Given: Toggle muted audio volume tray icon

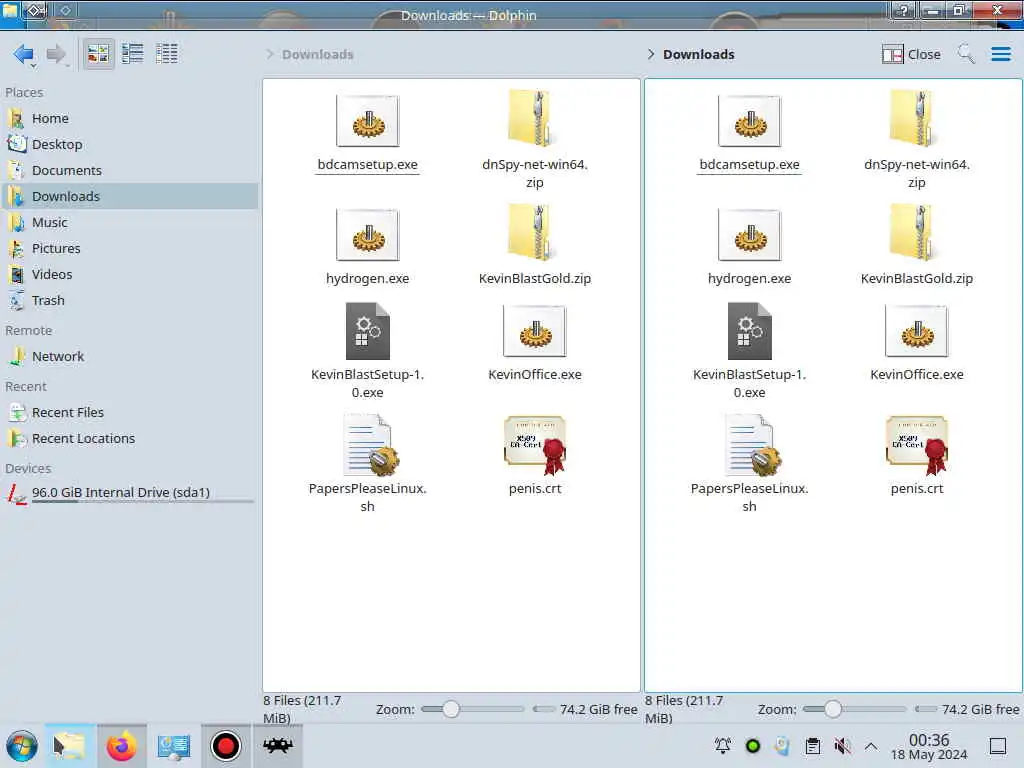Looking at the screenshot, I should coord(842,746).
